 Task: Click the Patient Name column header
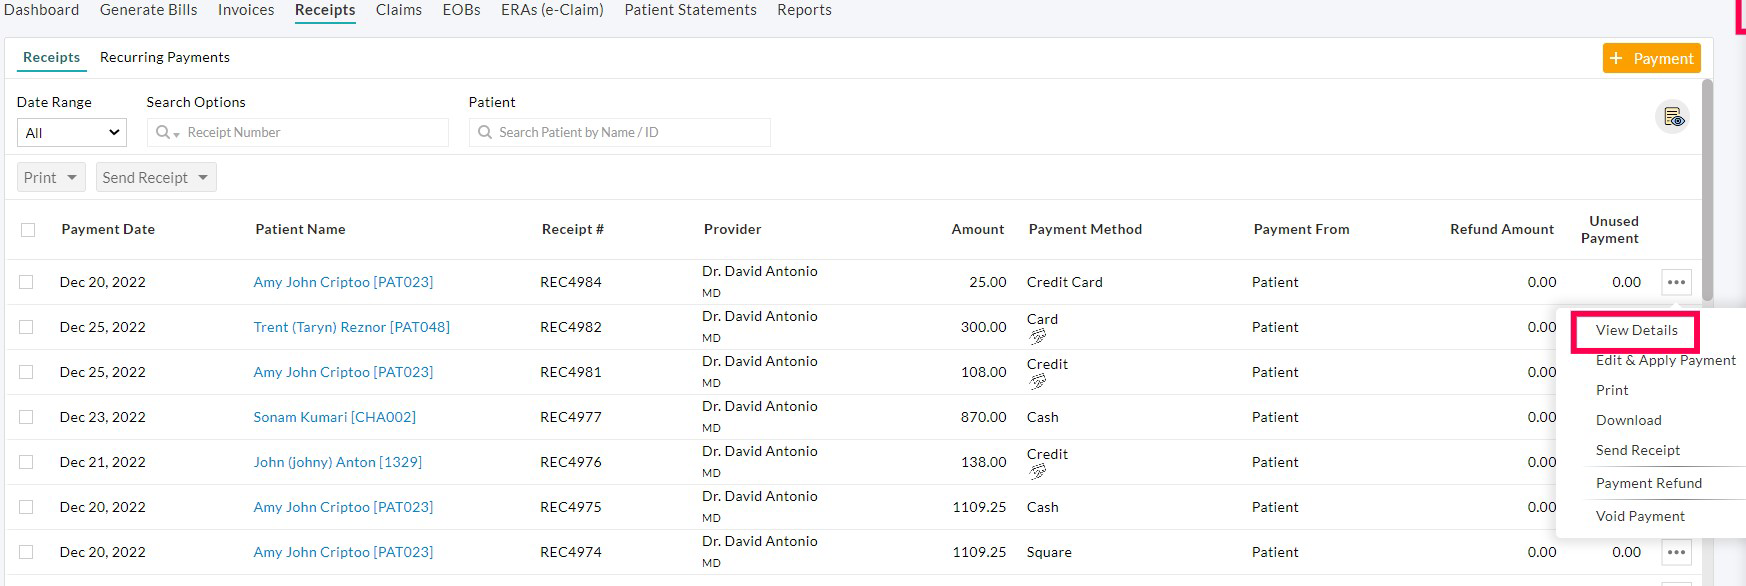[300, 229]
